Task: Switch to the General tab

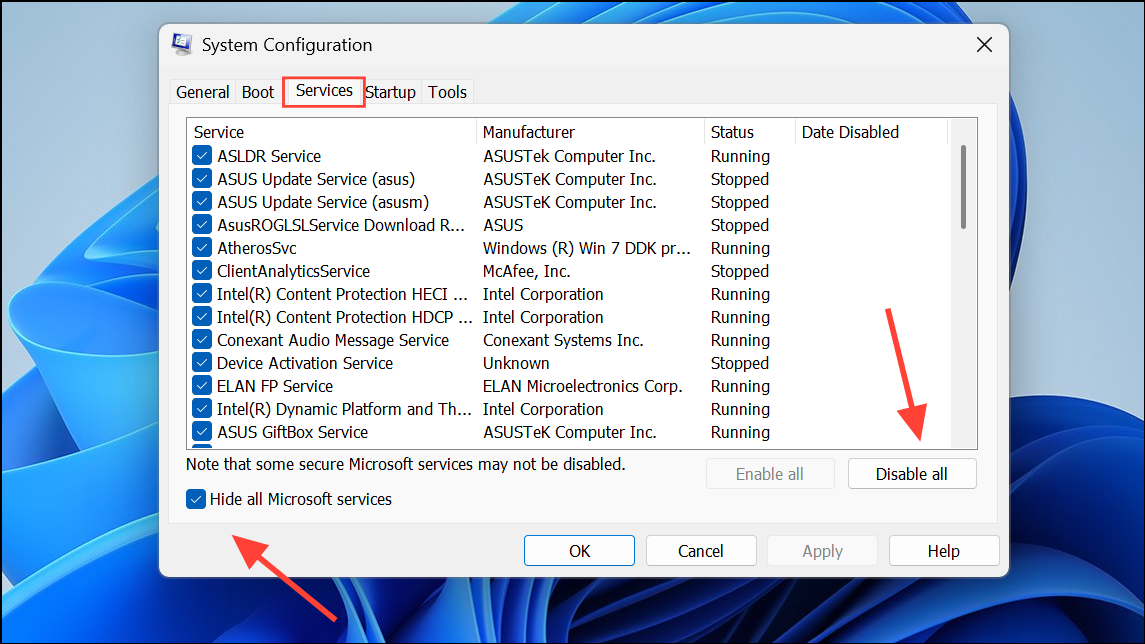Action: tap(202, 91)
